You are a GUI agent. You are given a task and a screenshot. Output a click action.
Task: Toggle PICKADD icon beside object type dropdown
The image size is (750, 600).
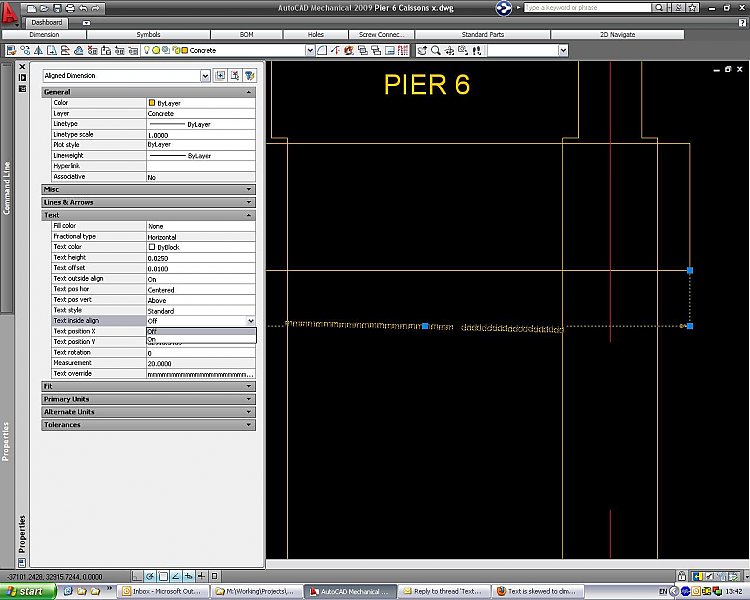(x=221, y=75)
